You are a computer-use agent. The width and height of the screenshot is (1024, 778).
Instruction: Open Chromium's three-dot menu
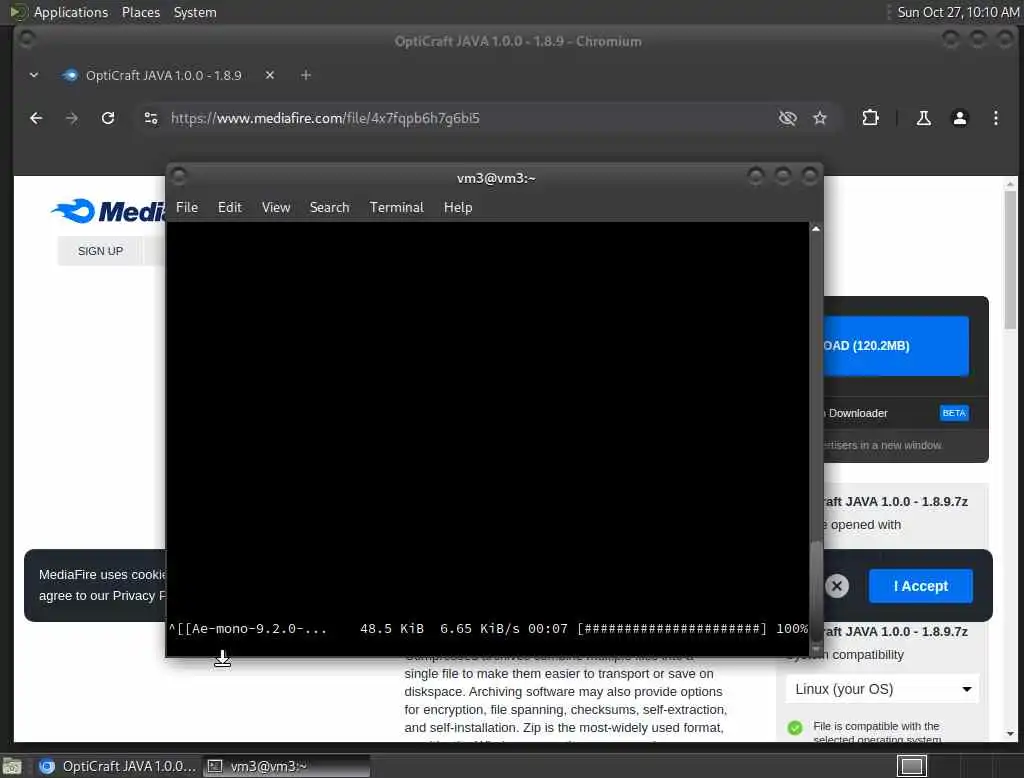coord(995,118)
